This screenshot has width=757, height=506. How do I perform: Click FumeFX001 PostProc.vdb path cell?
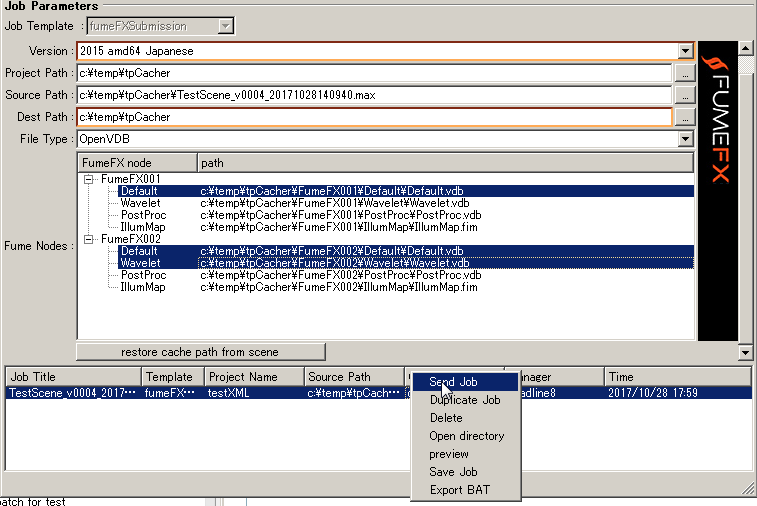click(341, 215)
